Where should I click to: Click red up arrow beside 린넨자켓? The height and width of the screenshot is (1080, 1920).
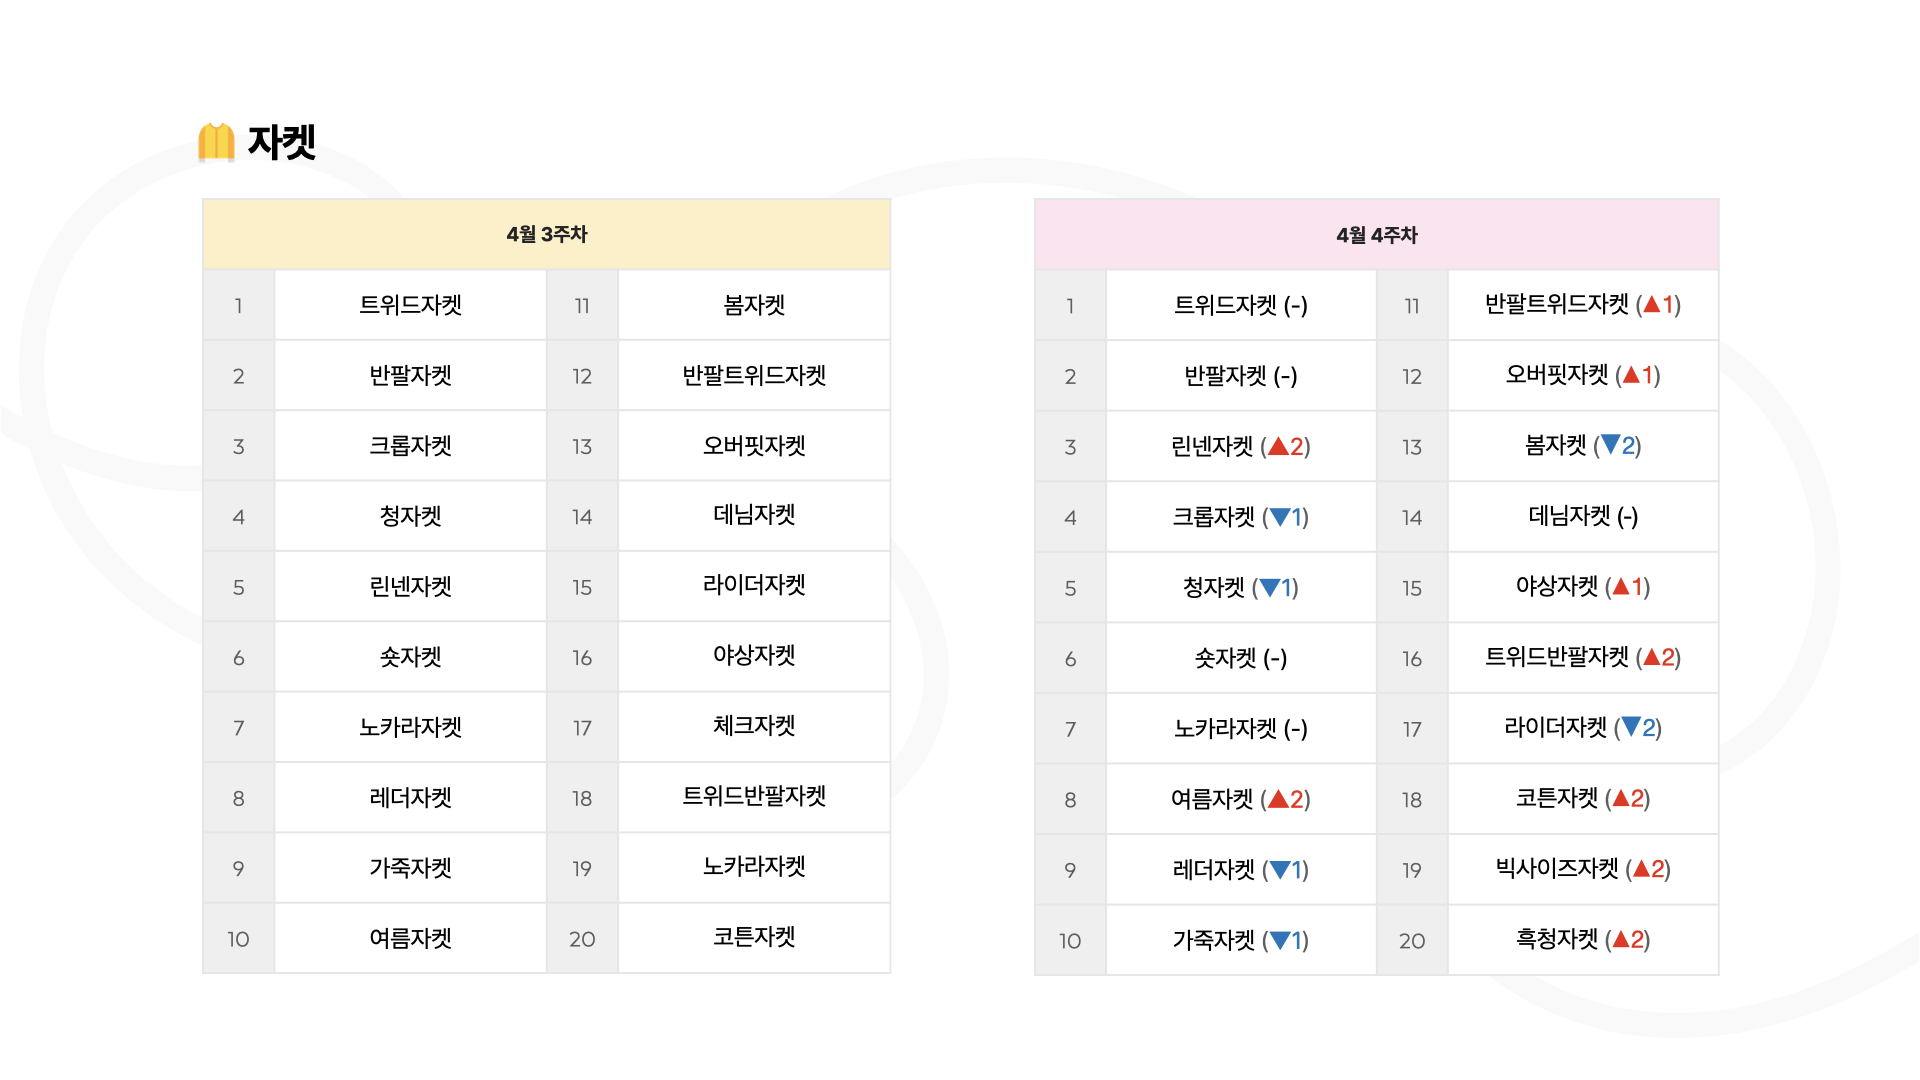(x=1278, y=447)
